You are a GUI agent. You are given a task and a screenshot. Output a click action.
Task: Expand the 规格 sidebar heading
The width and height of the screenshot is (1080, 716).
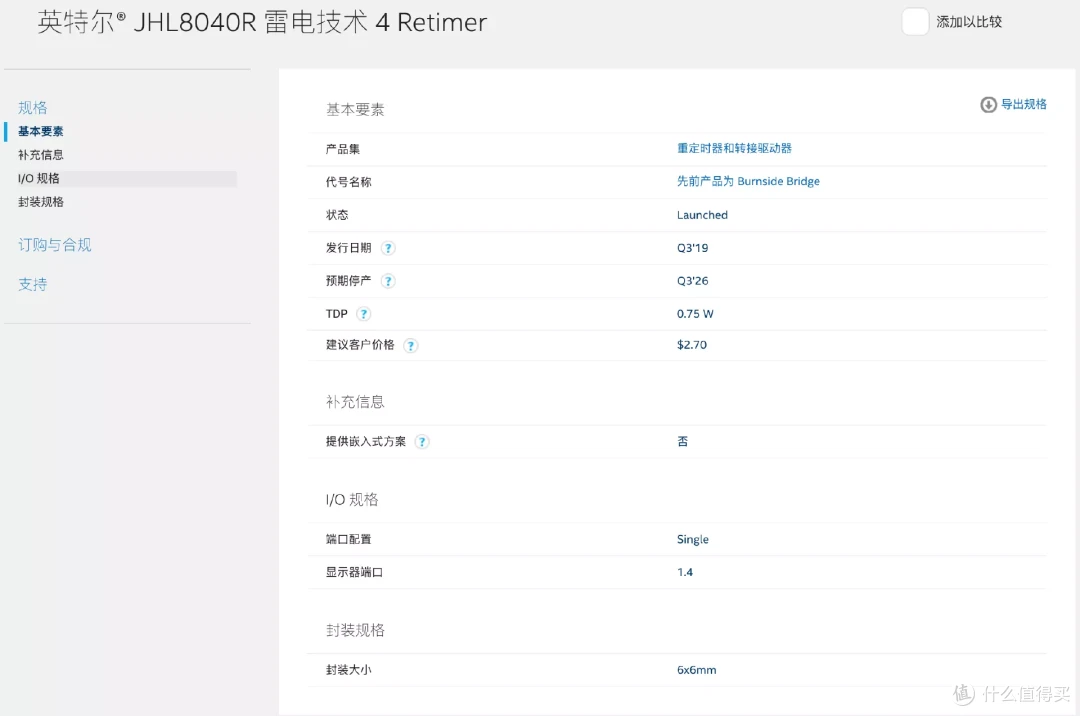click(x=33, y=108)
